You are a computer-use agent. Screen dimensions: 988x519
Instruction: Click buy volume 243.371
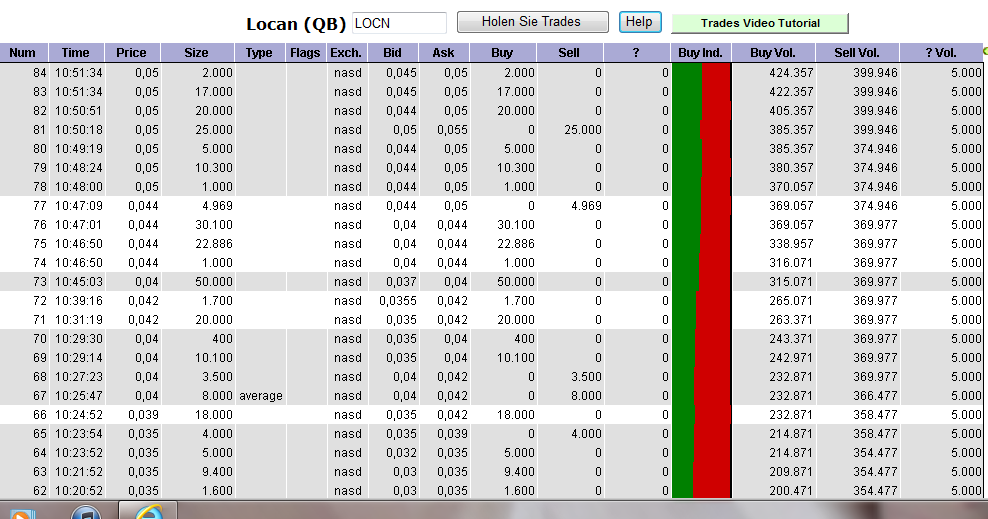pyautogui.click(x=791, y=339)
